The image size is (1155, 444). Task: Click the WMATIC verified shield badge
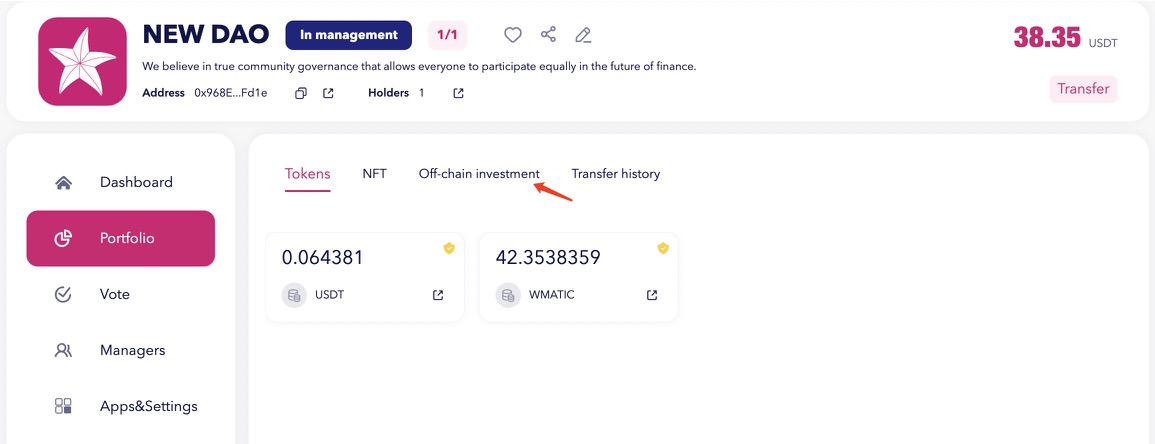(x=663, y=249)
